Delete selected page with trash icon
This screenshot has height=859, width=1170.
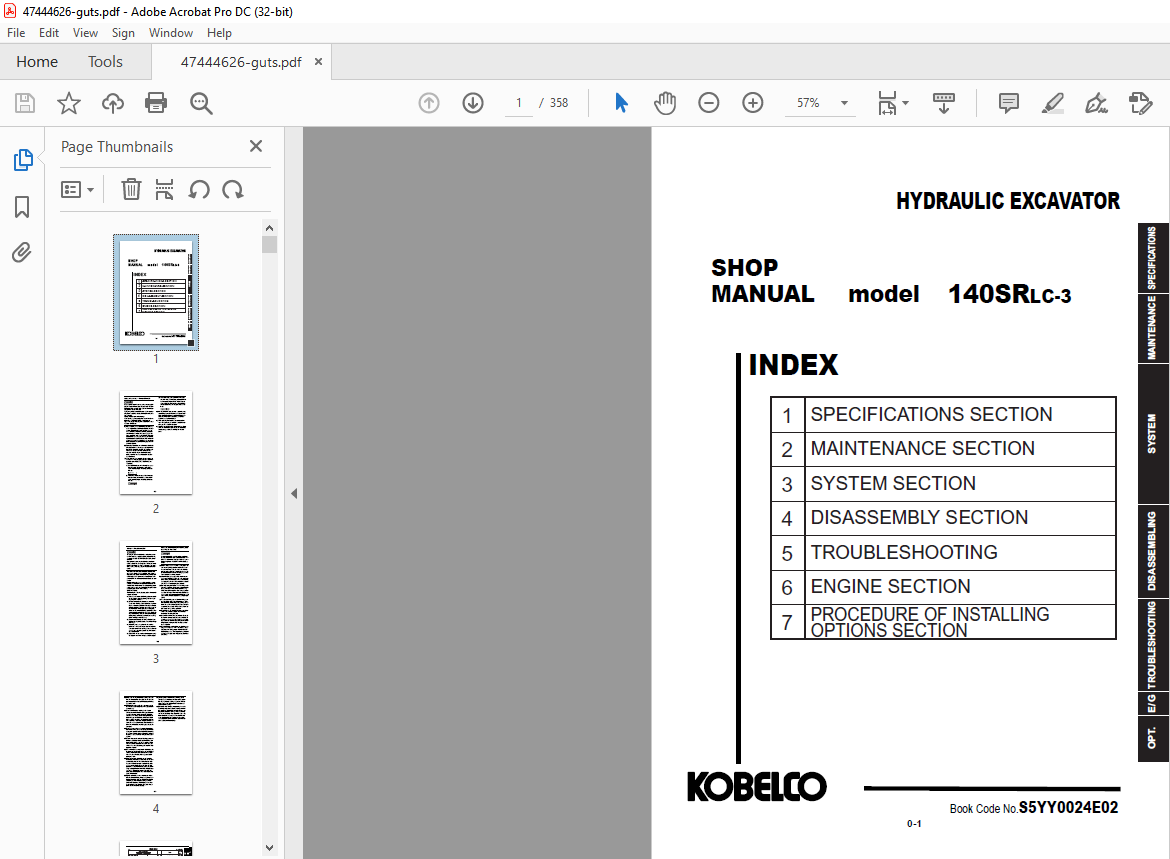click(x=131, y=190)
